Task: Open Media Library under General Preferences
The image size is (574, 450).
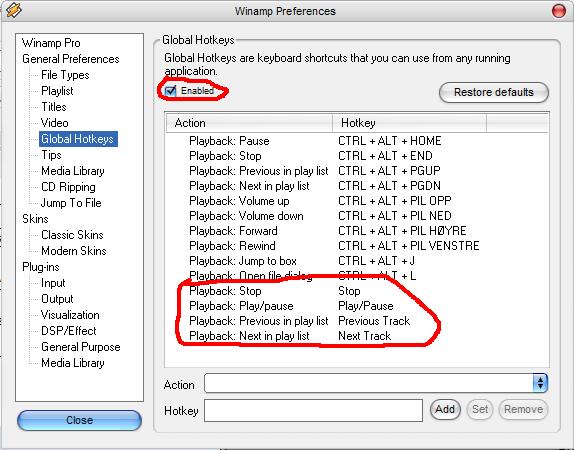Action: (72, 171)
